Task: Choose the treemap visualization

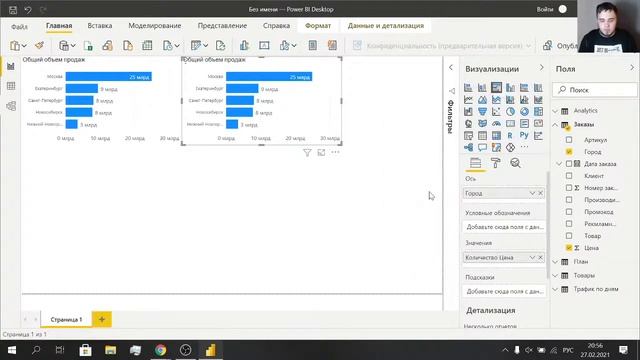Action: 538,111
